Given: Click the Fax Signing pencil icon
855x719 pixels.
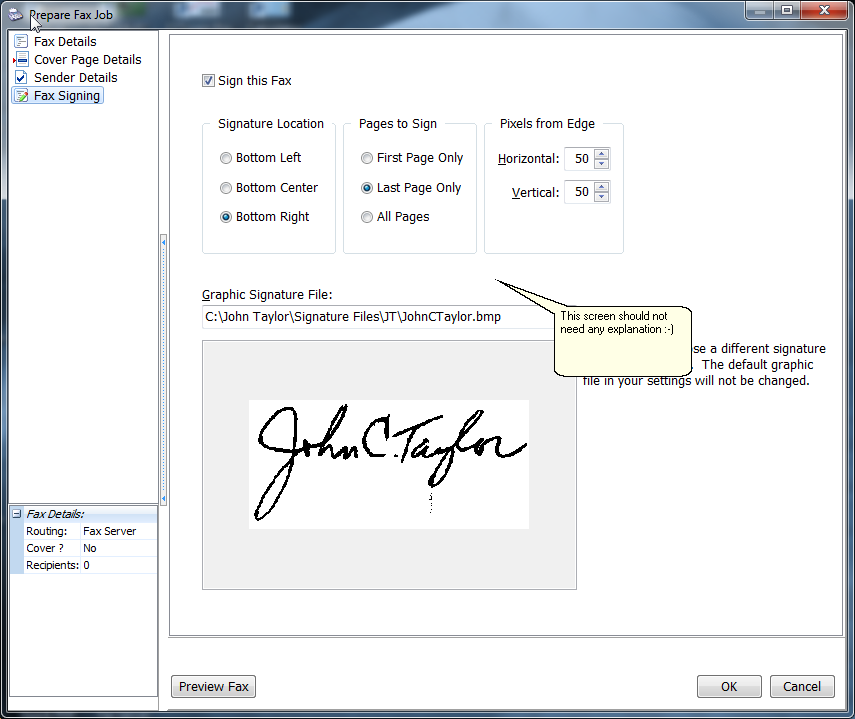Looking at the screenshot, I should (x=21, y=96).
